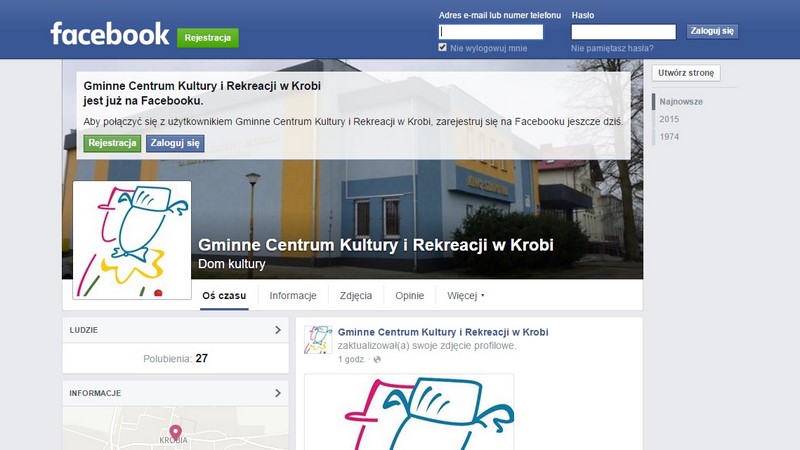
Task: Open the Opinie tab
Action: (409, 295)
